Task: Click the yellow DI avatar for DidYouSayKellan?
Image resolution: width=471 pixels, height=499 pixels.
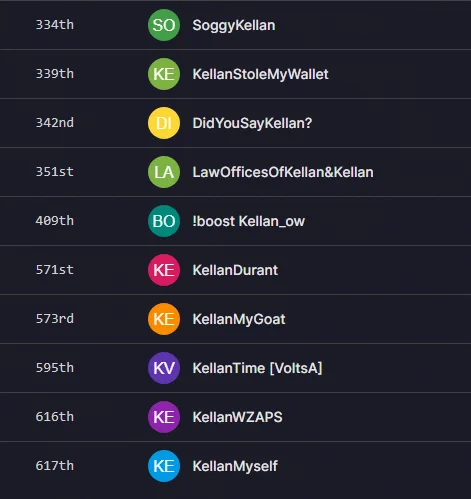Action: [x=164, y=123]
